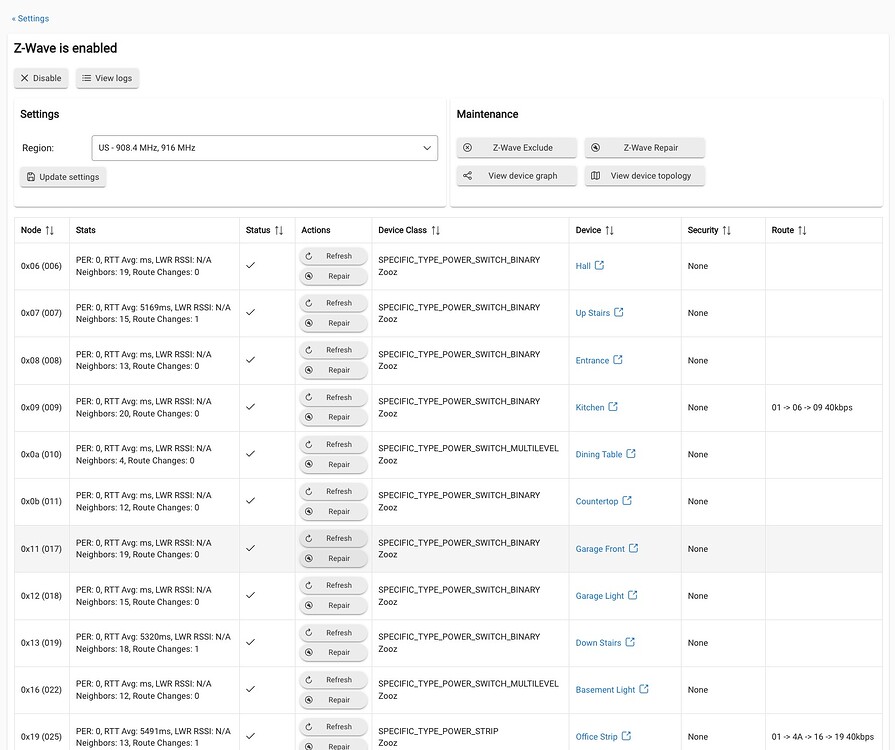This screenshot has width=895, height=750.
Task: Sort by Route column arrows
Action: coord(802,230)
